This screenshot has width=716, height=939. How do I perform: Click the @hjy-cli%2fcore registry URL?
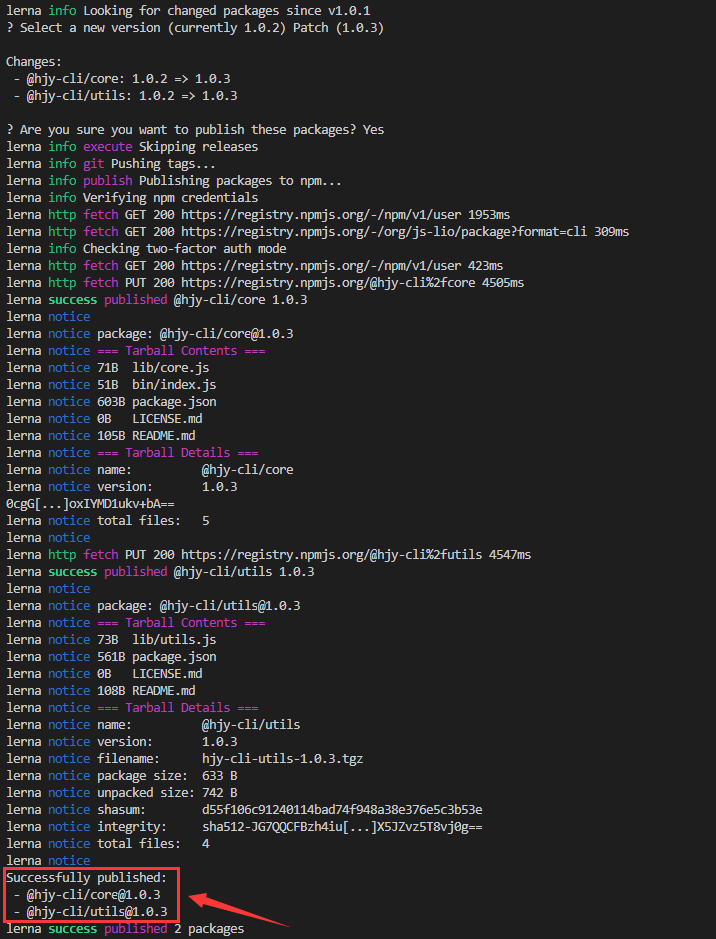[x=328, y=282]
